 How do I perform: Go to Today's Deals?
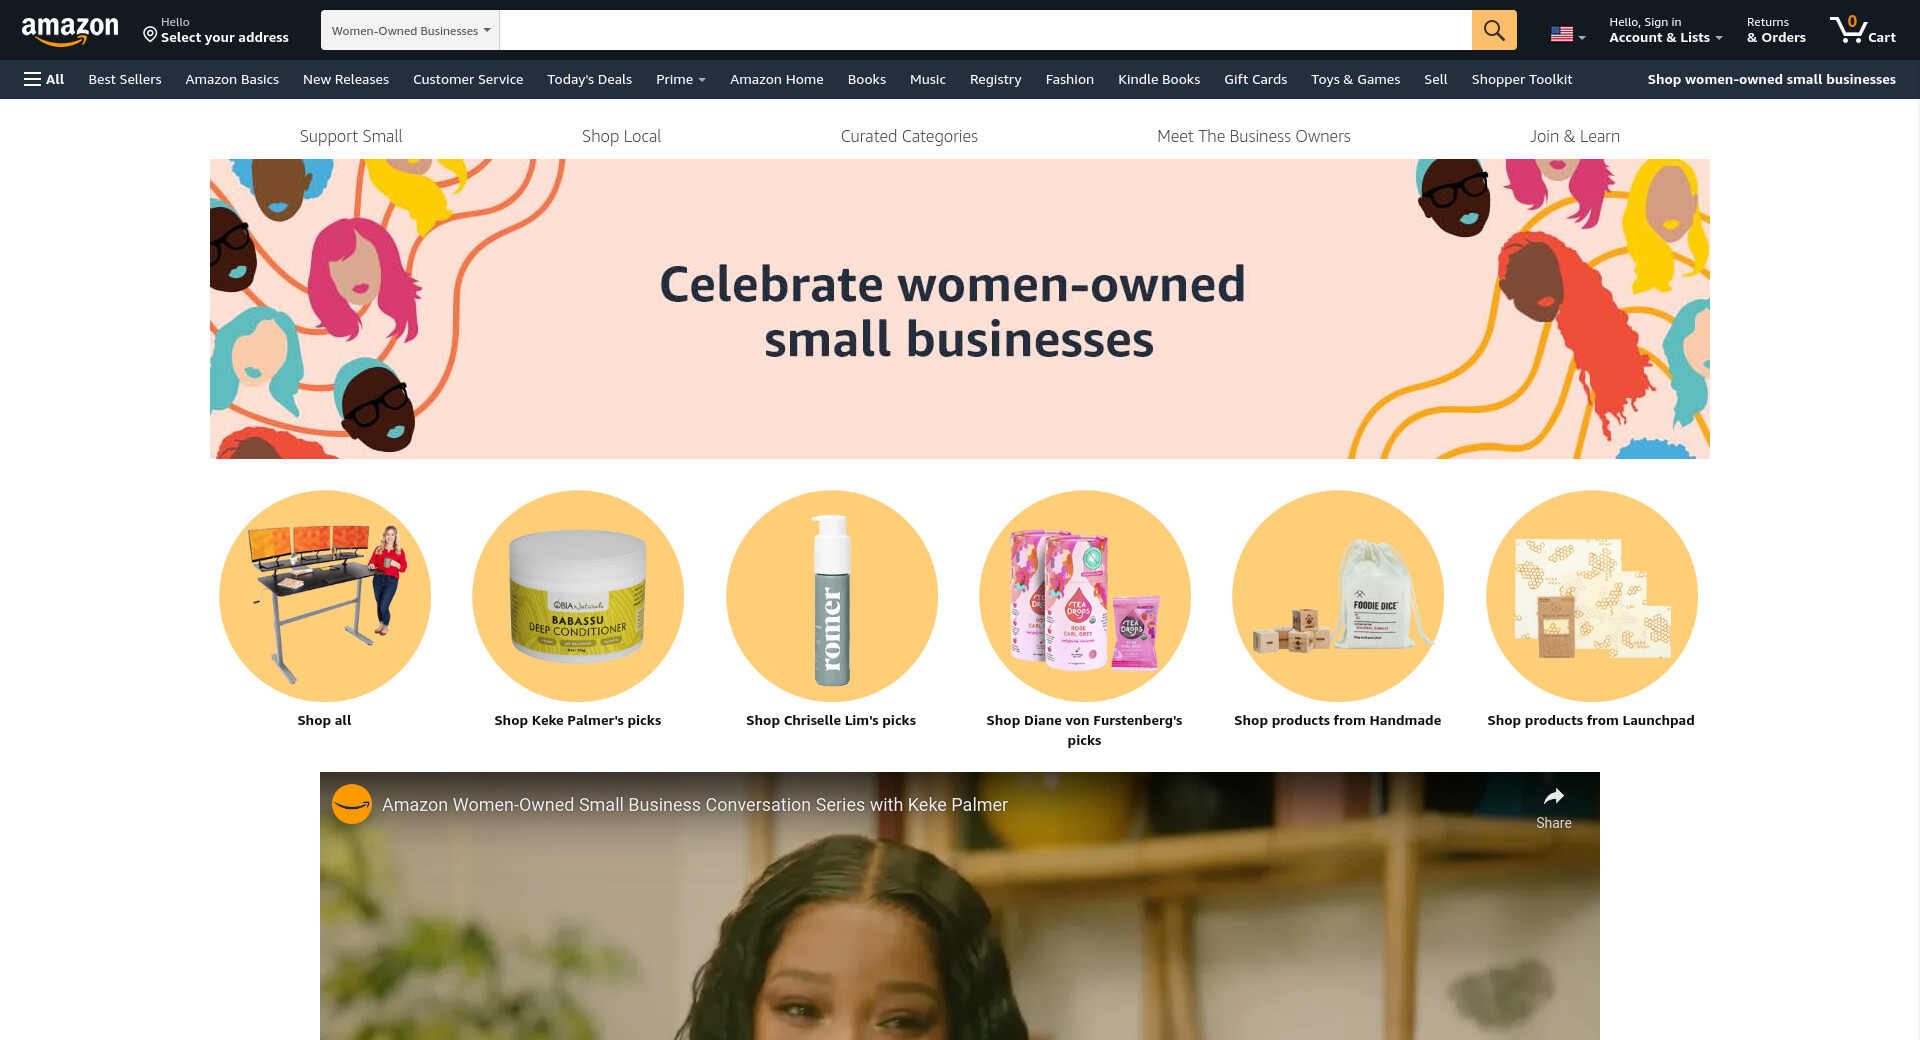pyautogui.click(x=589, y=79)
